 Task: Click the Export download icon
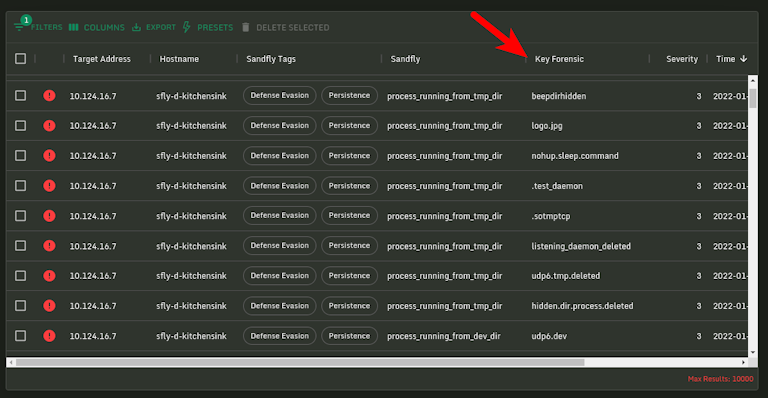coord(136,27)
